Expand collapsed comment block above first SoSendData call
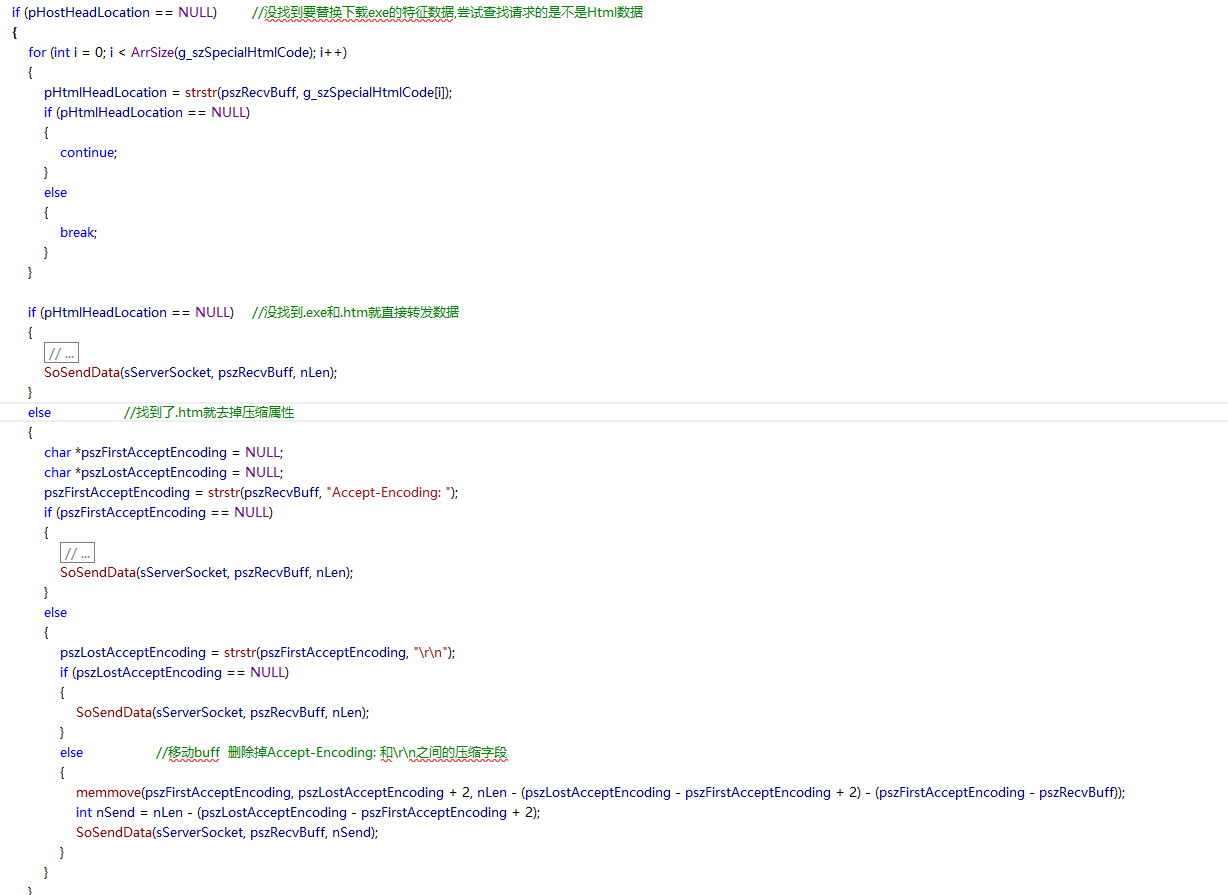Image resolution: width=1228 pixels, height=895 pixels. 61,352
